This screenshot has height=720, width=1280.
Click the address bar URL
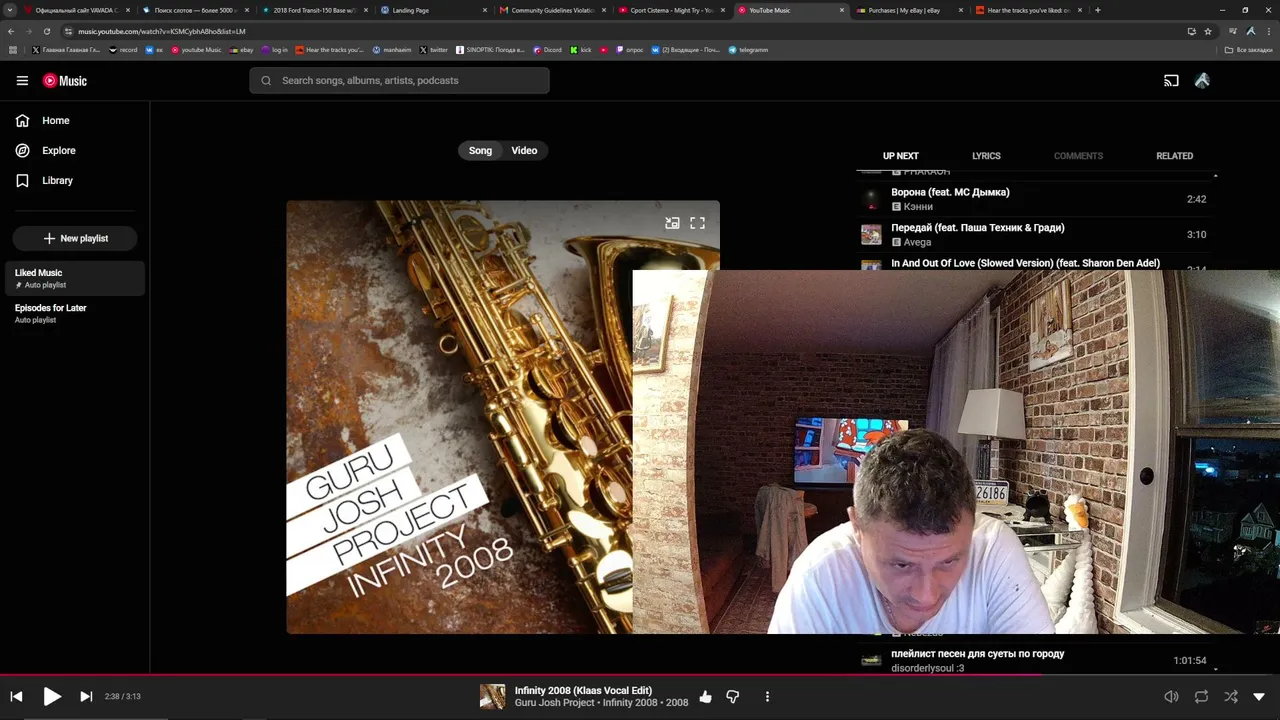162,31
